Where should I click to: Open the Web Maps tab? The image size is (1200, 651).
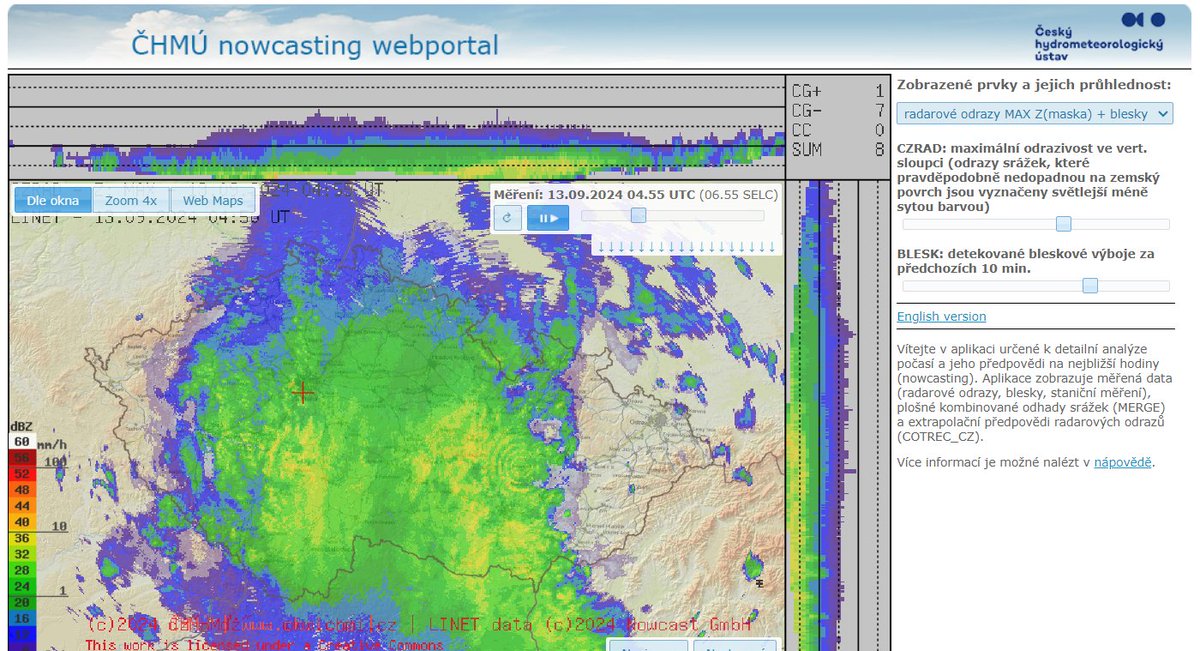click(x=213, y=200)
